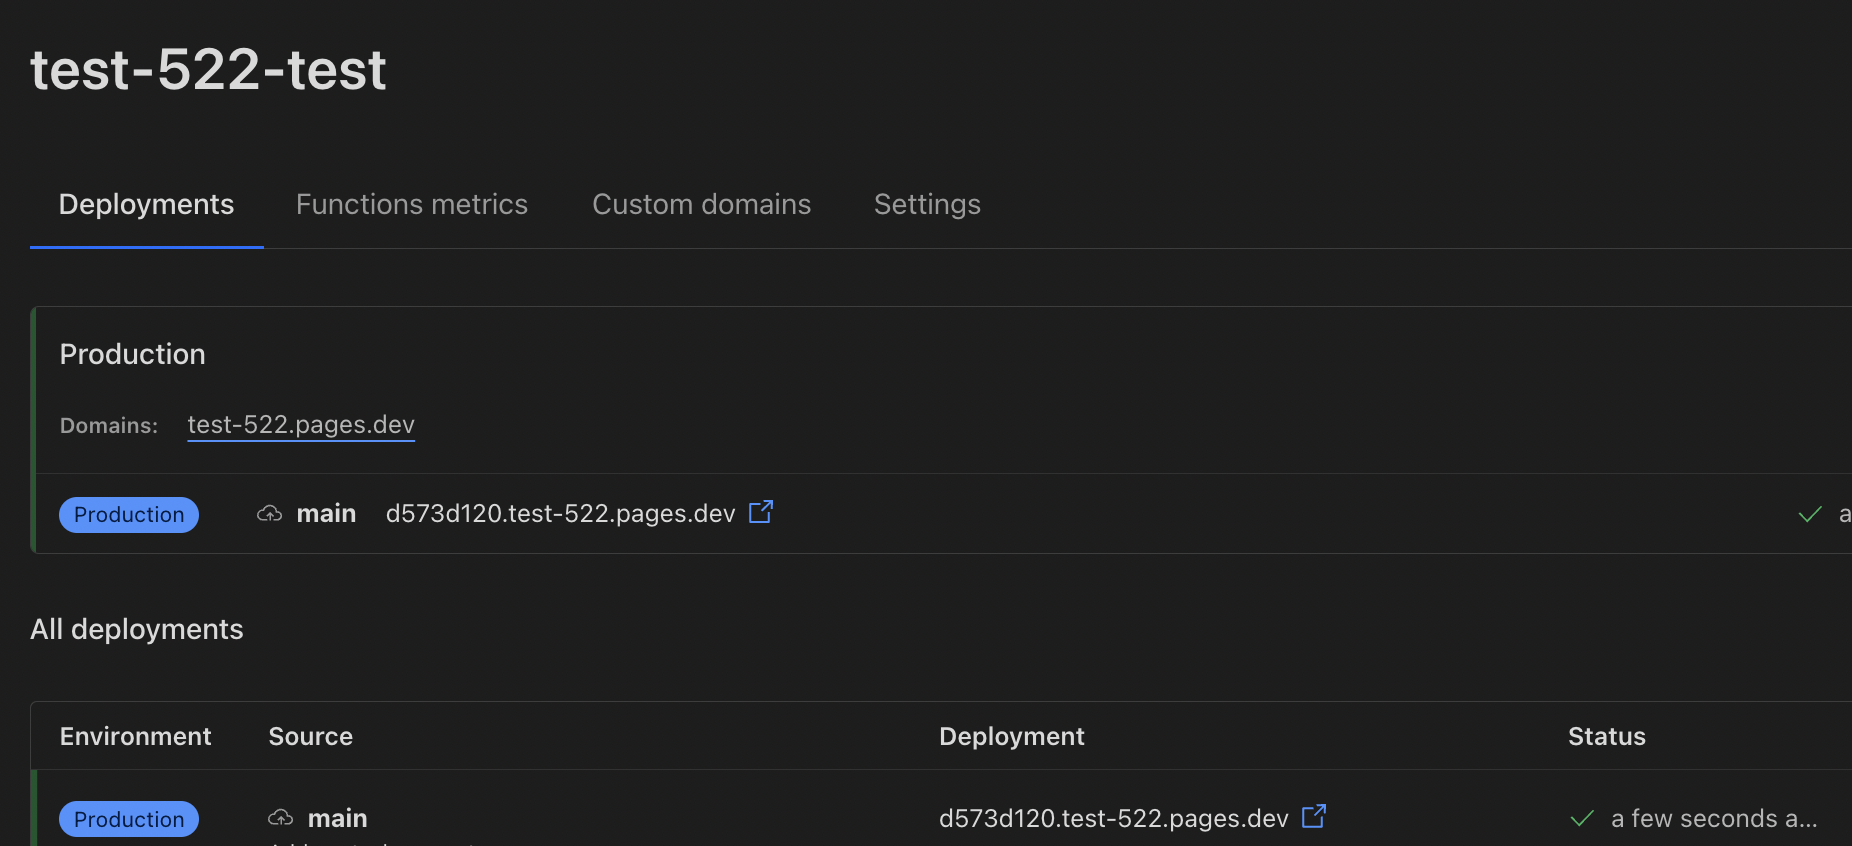Open the Deployments tab
Image resolution: width=1852 pixels, height=846 pixels.
[x=146, y=204]
